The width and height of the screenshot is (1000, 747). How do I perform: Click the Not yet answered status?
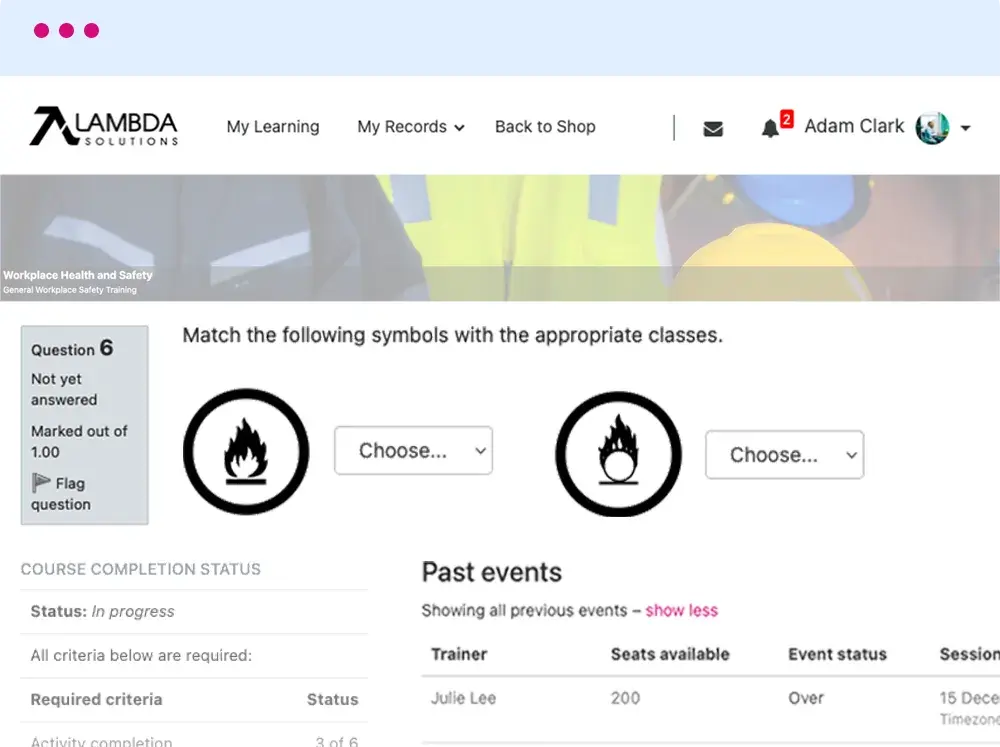[64, 389]
